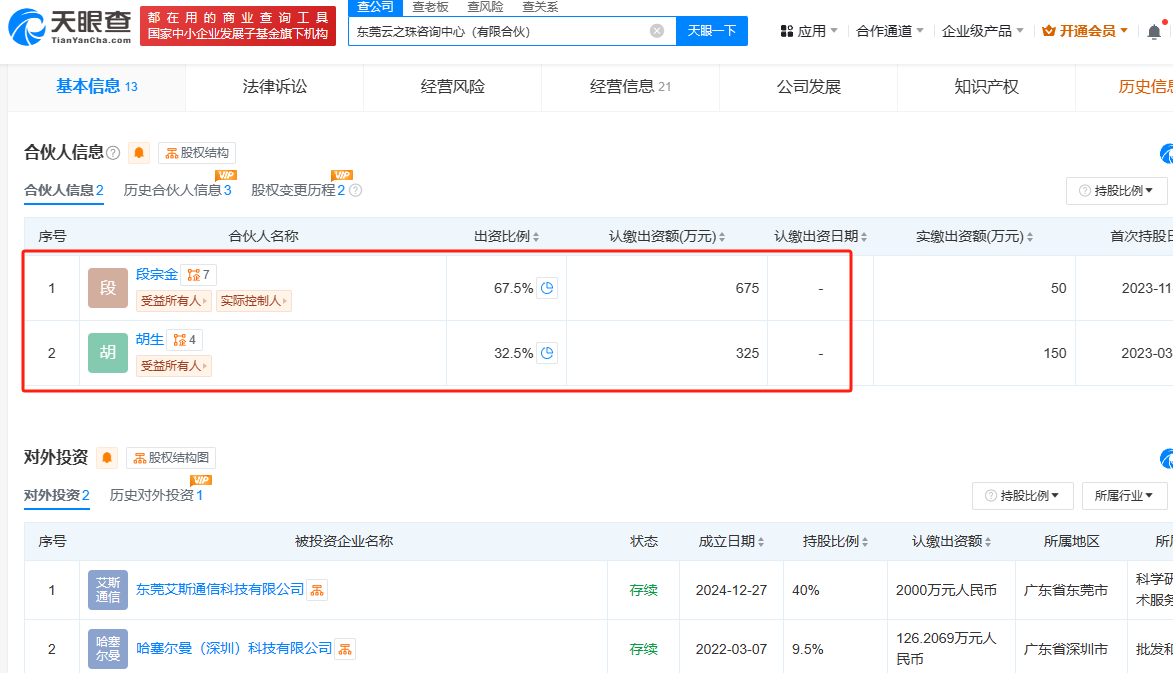Screen dimensions: 1173x673
Task: Open 东莞艾斯通信科技有限公司 company link
Action: point(220,589)
